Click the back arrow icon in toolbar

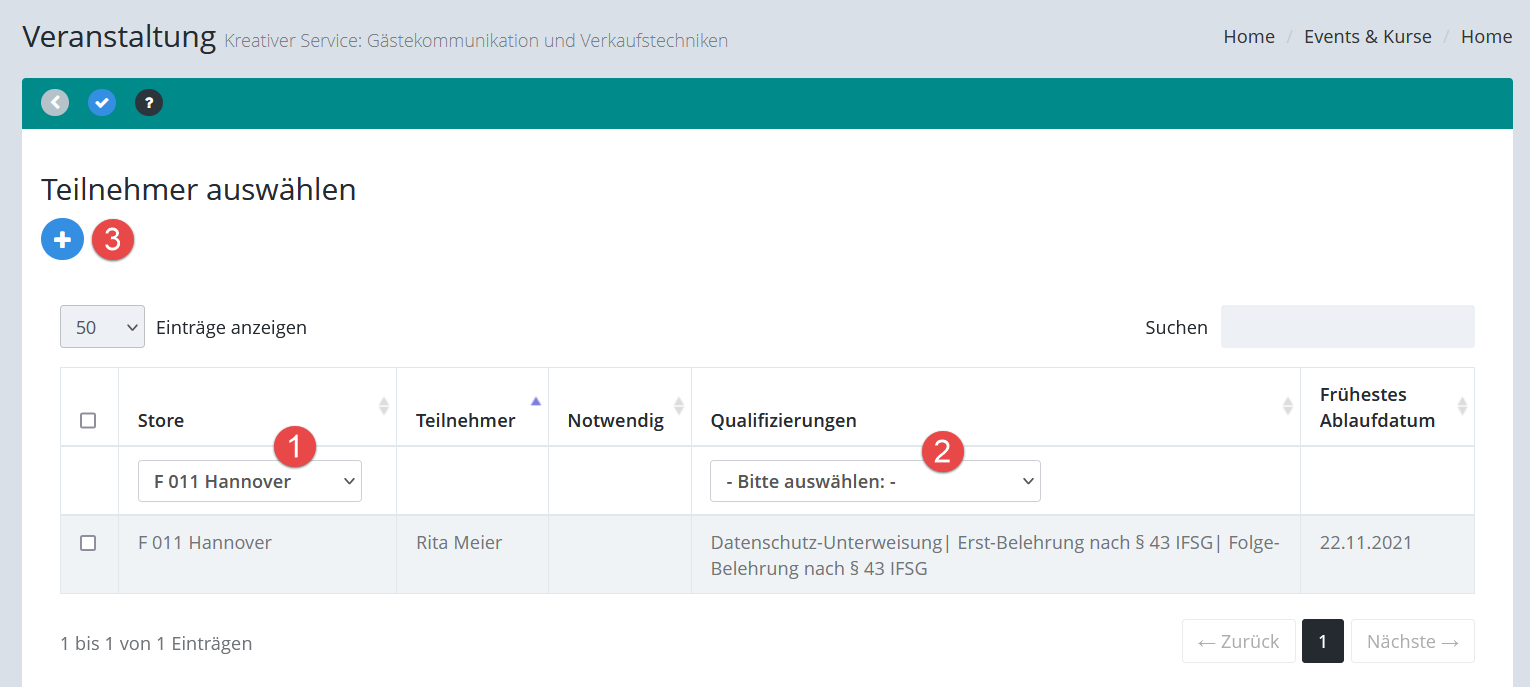click(55, 102)
